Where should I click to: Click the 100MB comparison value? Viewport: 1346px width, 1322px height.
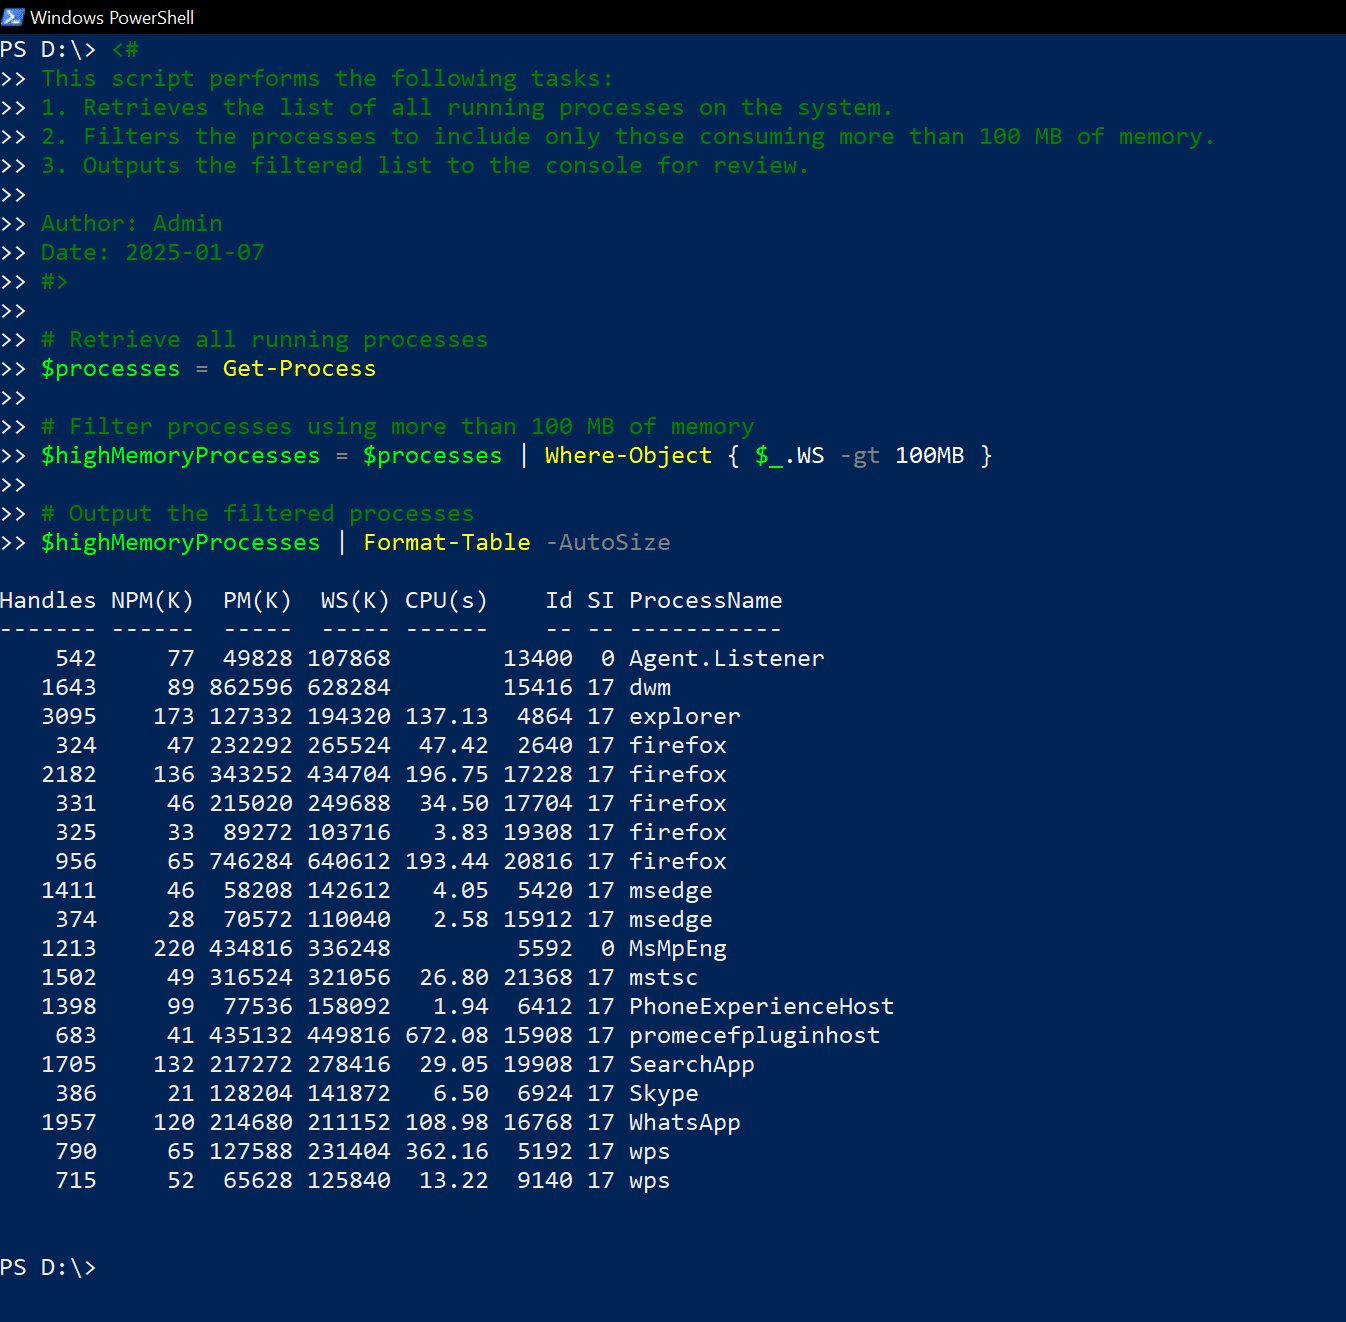929,455
